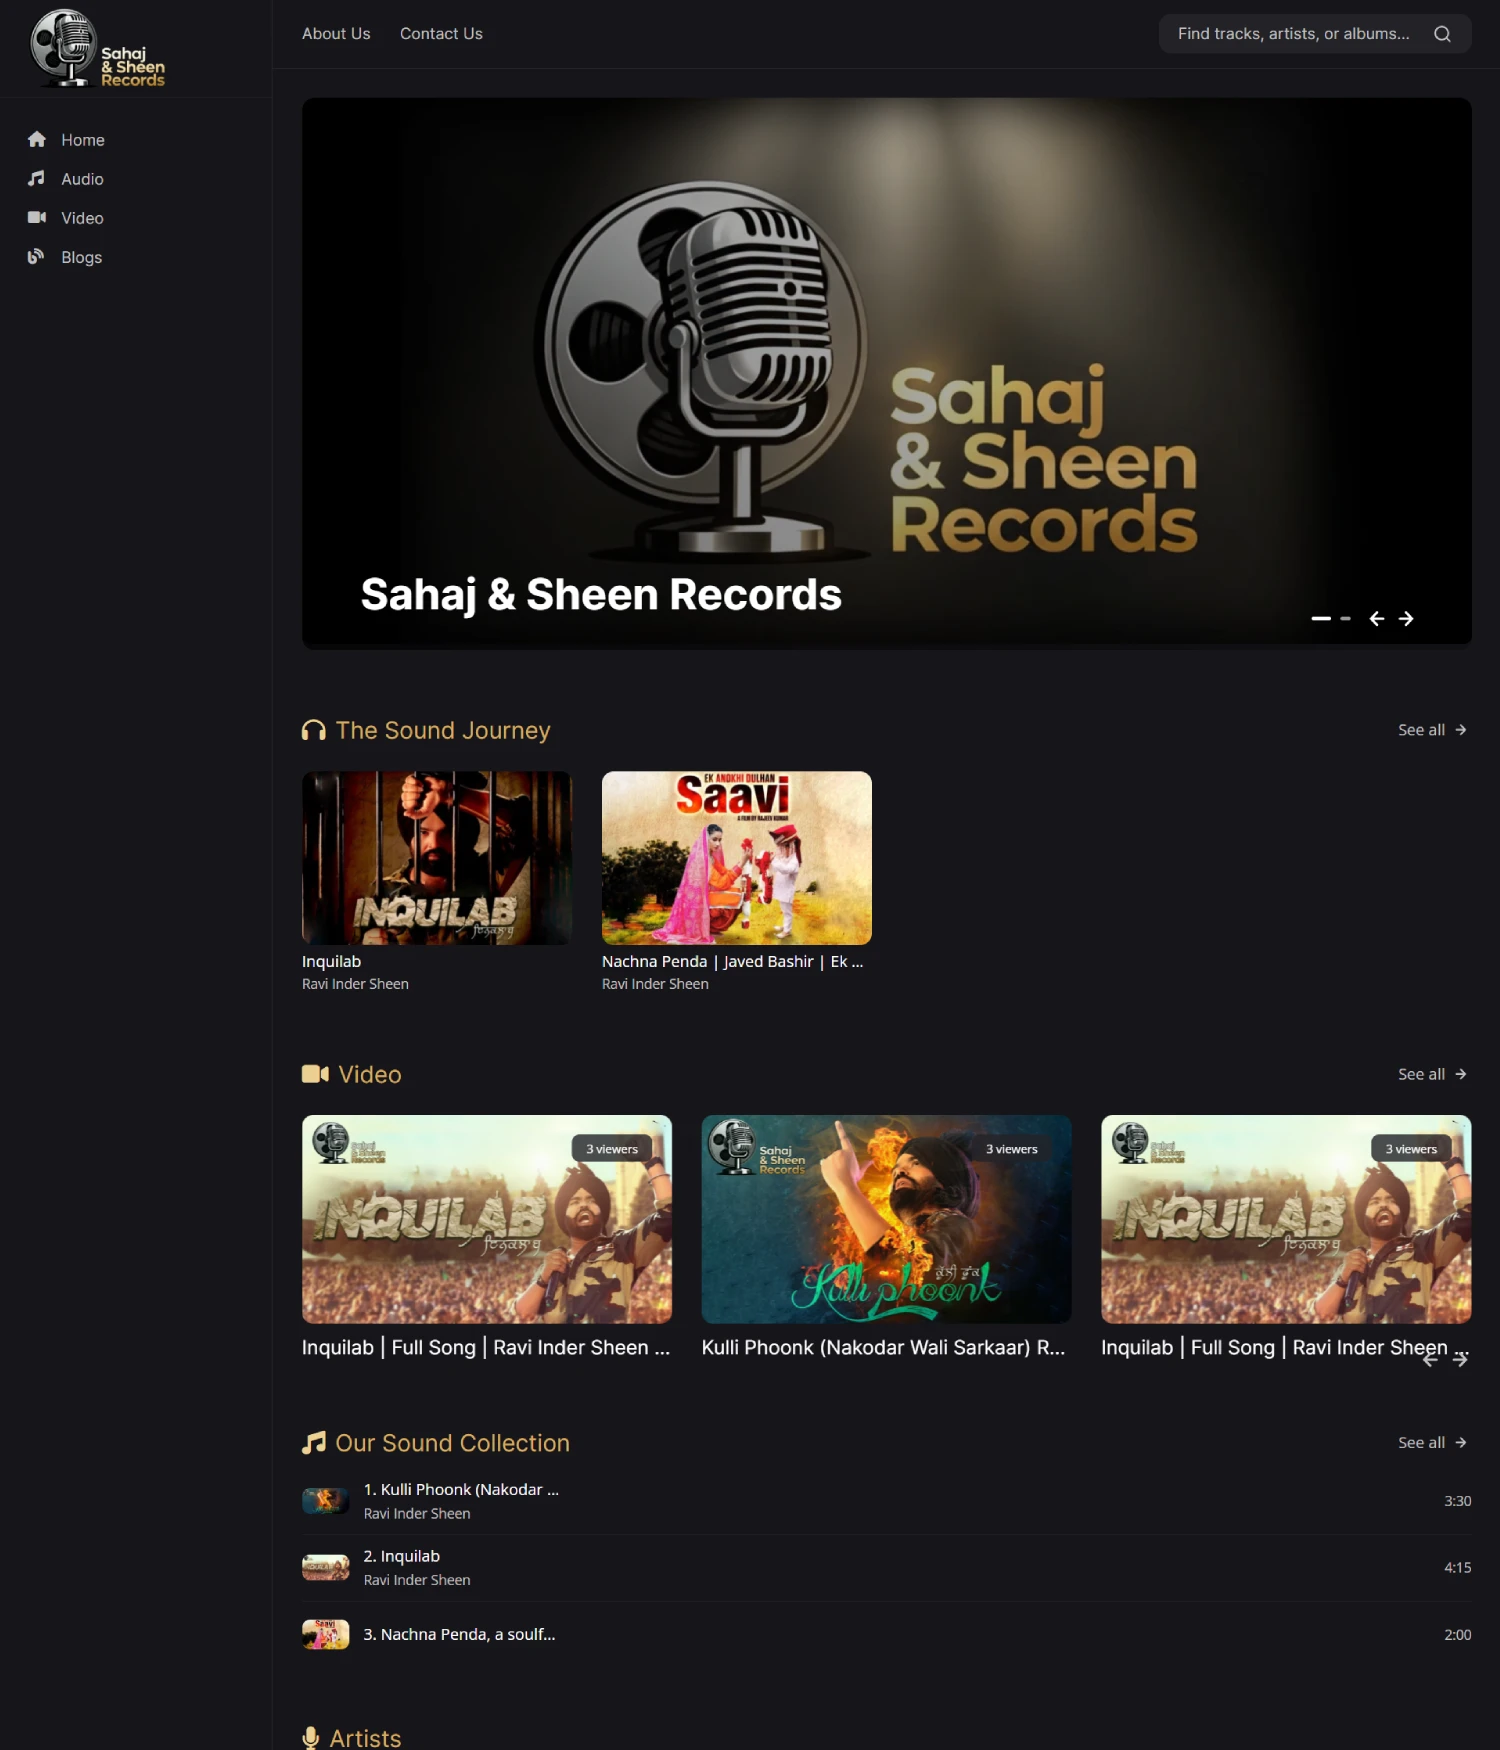Open the Saavi Nachna Penda album cover
The image size is (1500, 1750).
(737, 858)
